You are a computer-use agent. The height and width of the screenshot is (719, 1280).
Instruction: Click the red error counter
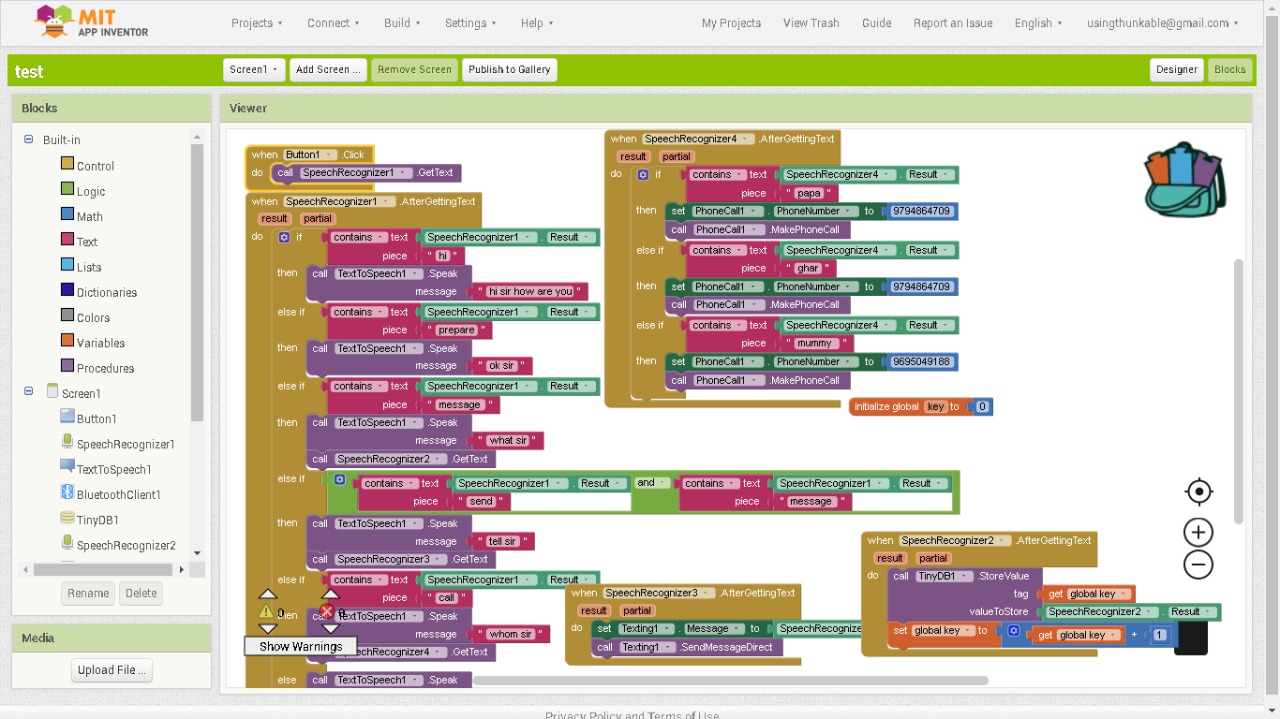[327, 610]
